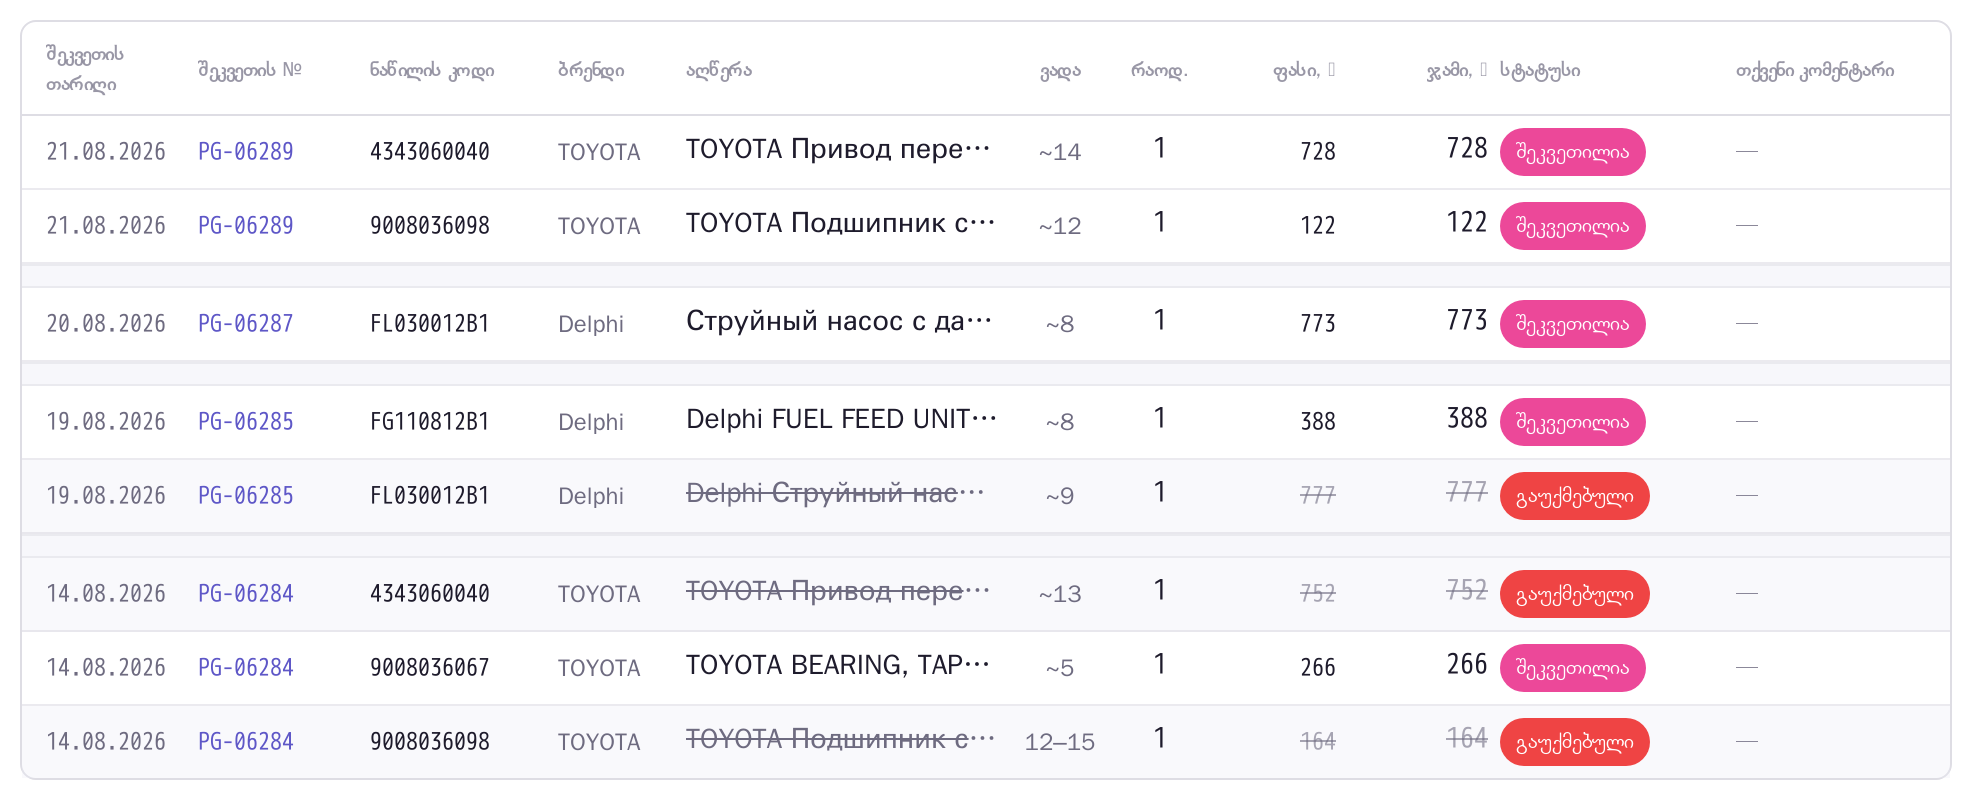Click pink status badge for TOYOTA BEARING row
This screenshot has height=800, width=1972.
coord(1572,668)
